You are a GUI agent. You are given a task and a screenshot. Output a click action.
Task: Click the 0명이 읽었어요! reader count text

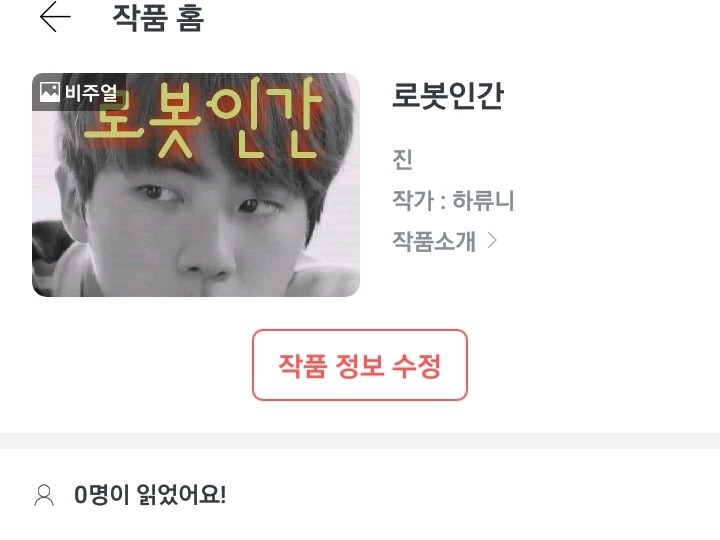tap(150, 495)
